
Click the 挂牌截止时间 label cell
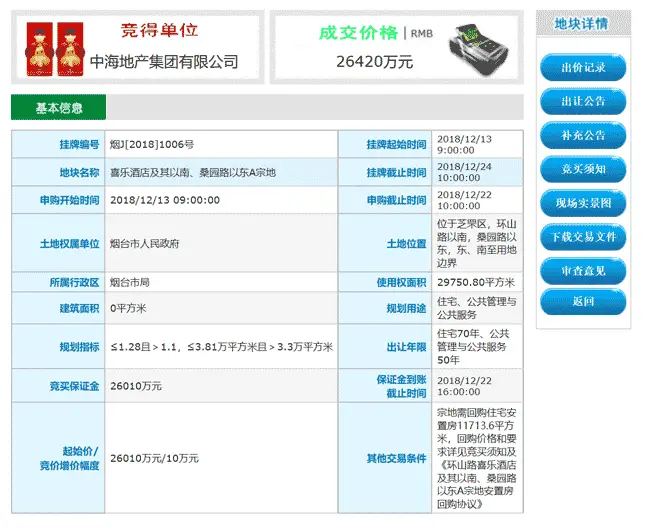click(385, 172)
